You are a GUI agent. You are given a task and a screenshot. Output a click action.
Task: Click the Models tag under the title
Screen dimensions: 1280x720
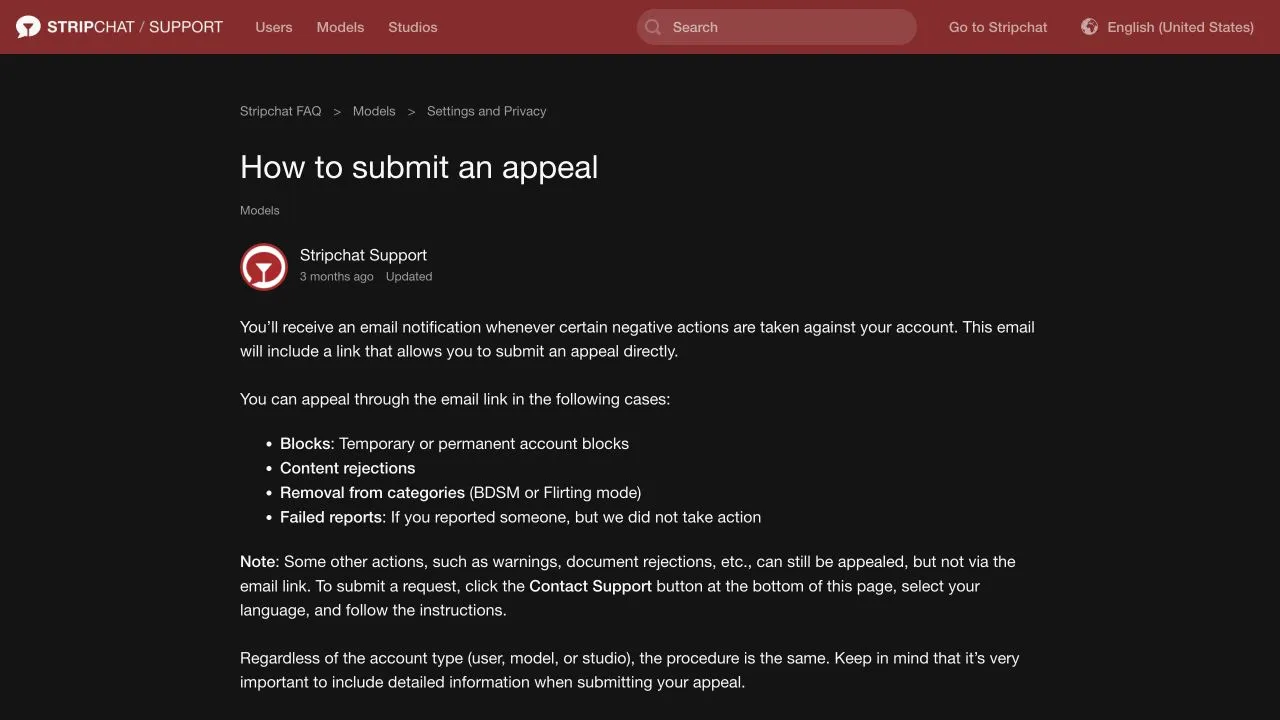(260, 210)
